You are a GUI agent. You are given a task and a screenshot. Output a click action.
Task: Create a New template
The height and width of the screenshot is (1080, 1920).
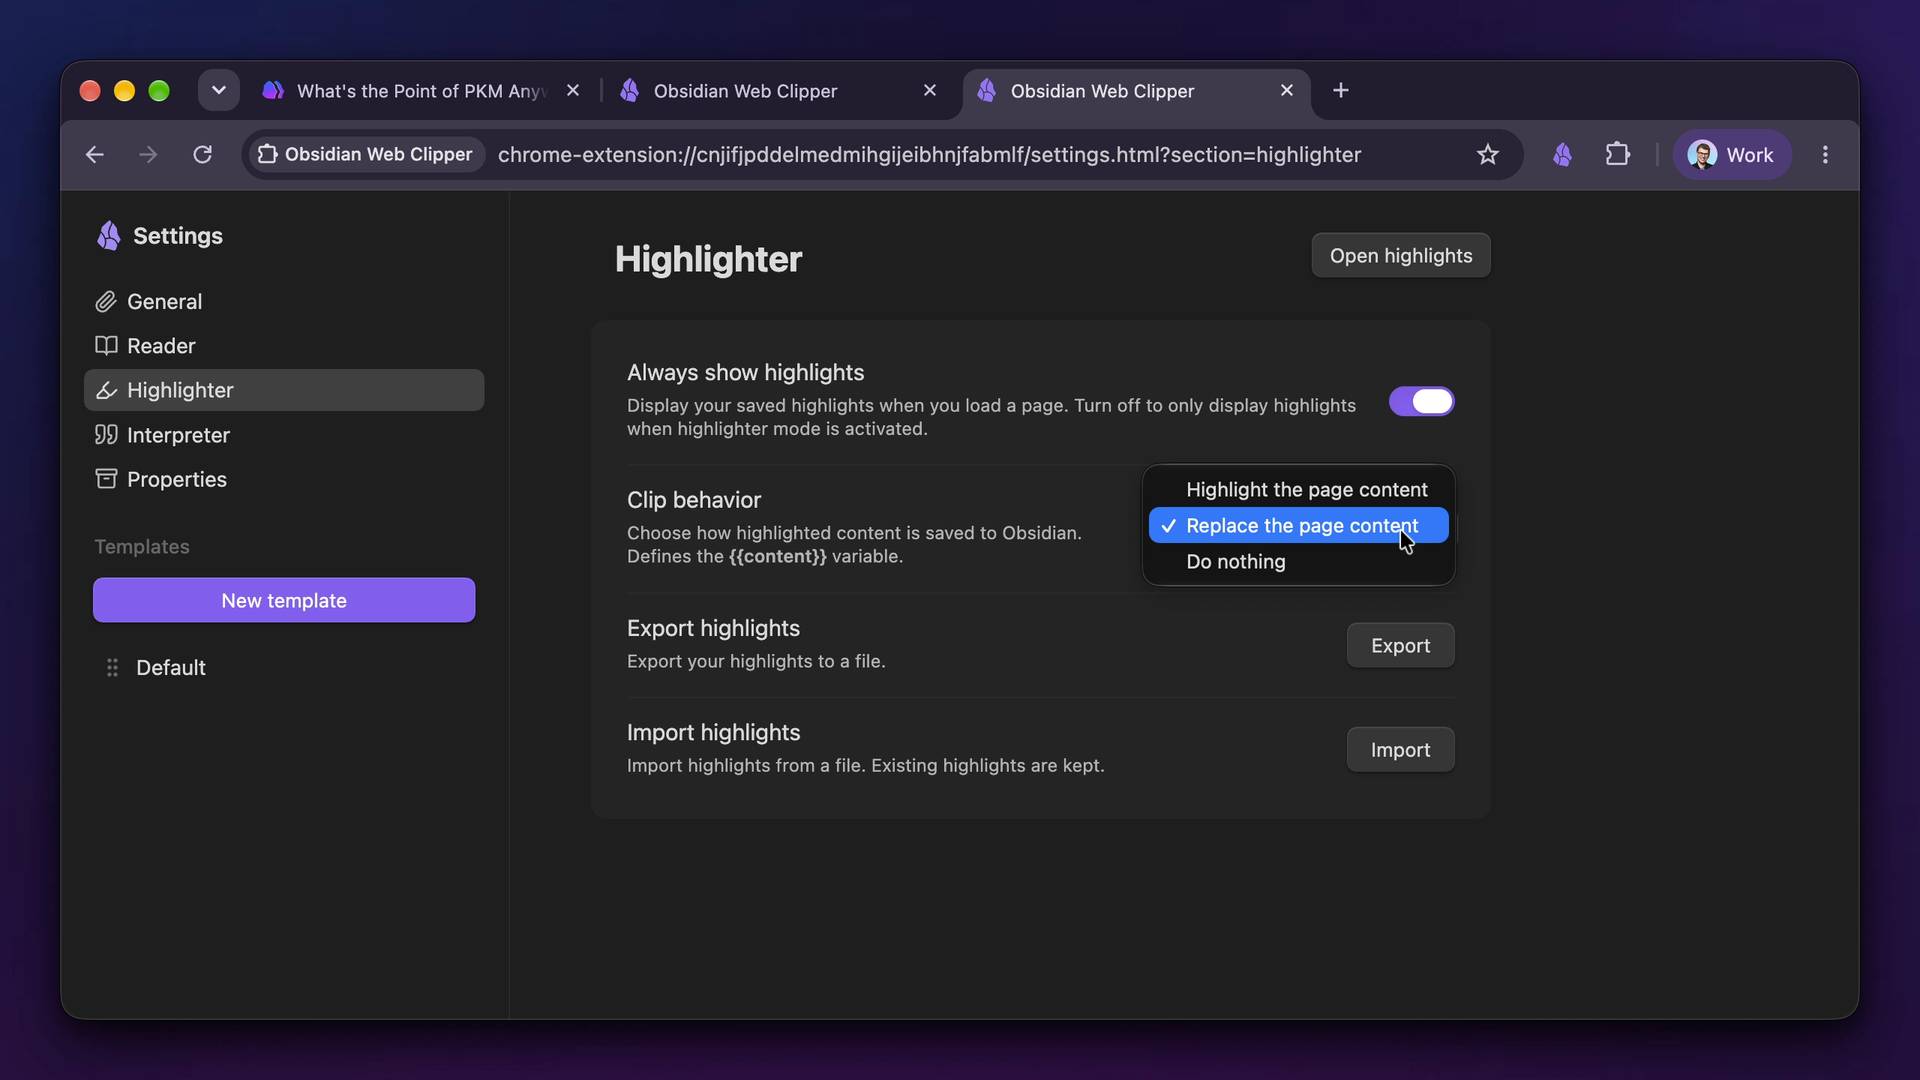284,601
